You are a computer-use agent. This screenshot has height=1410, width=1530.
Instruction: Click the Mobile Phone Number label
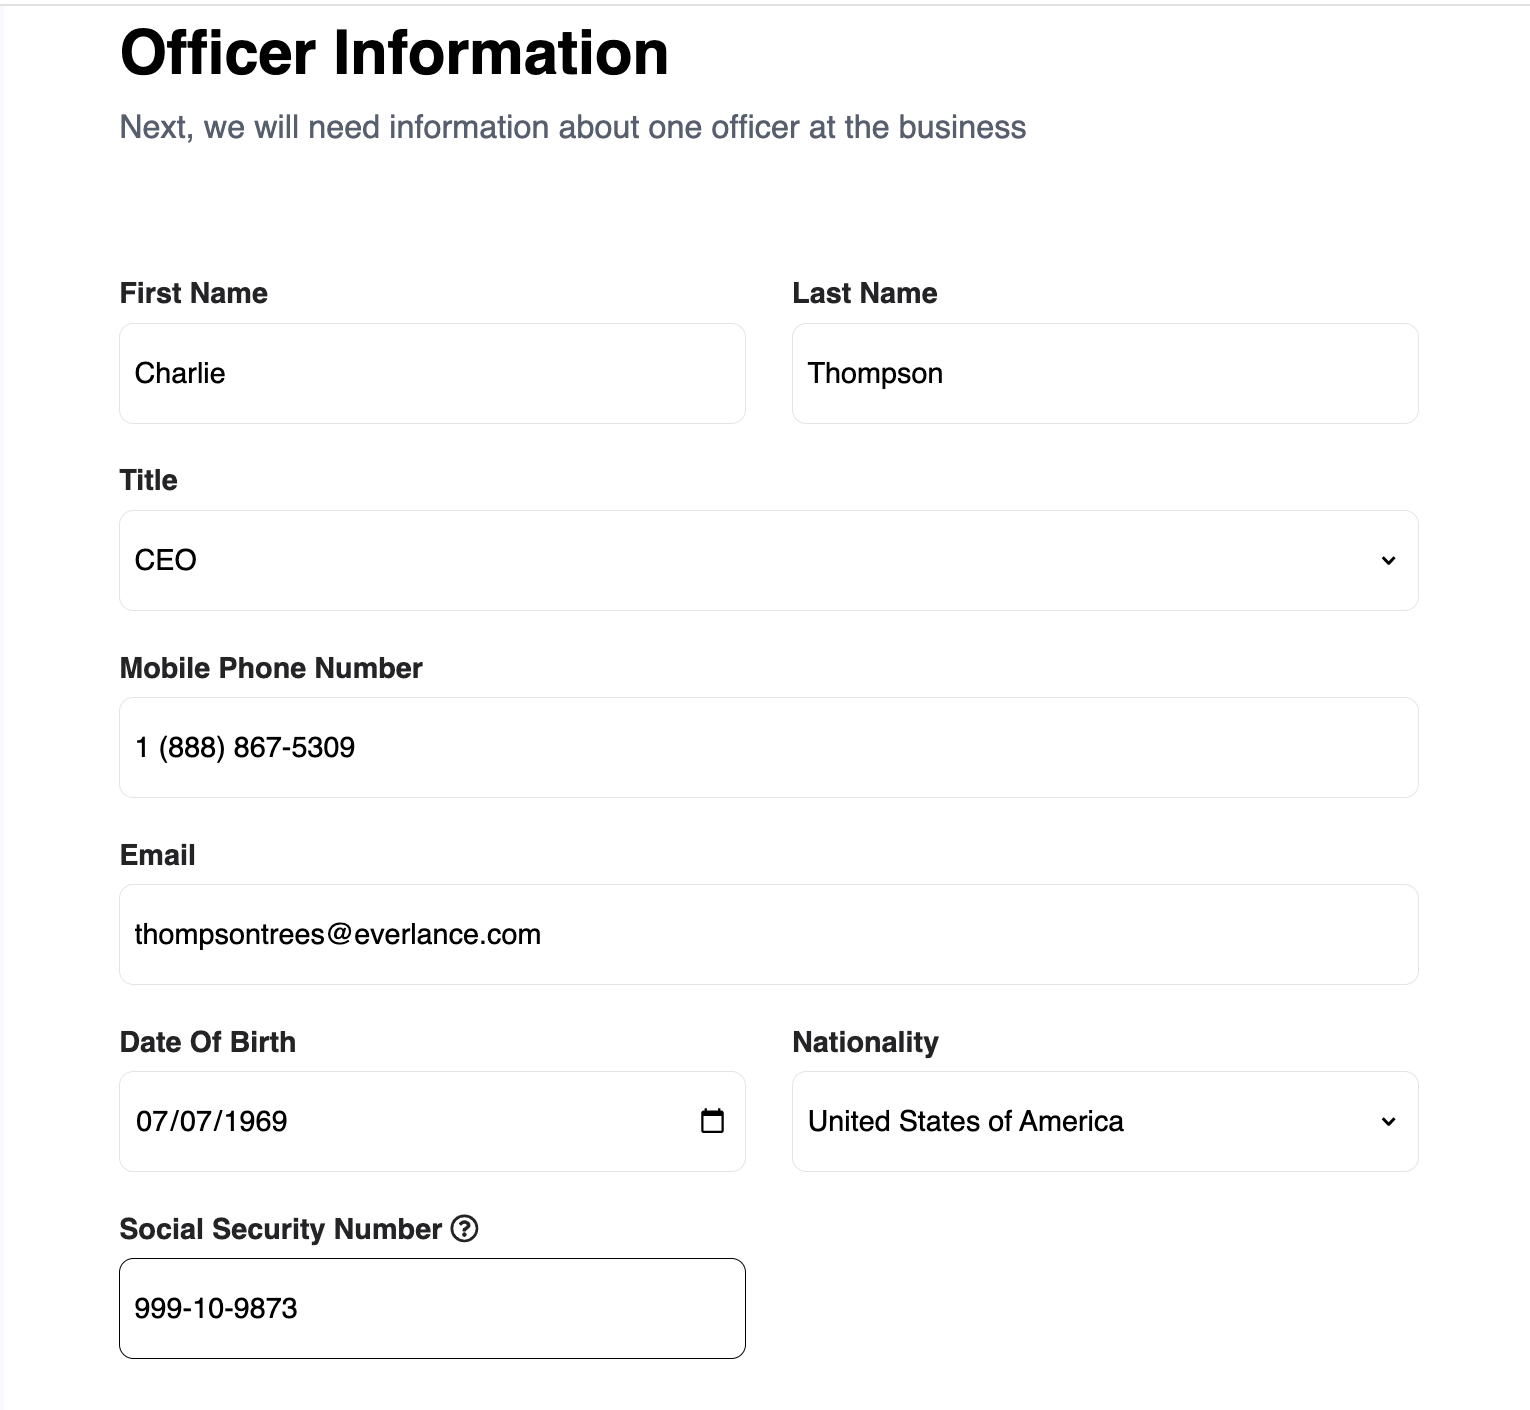271,668
